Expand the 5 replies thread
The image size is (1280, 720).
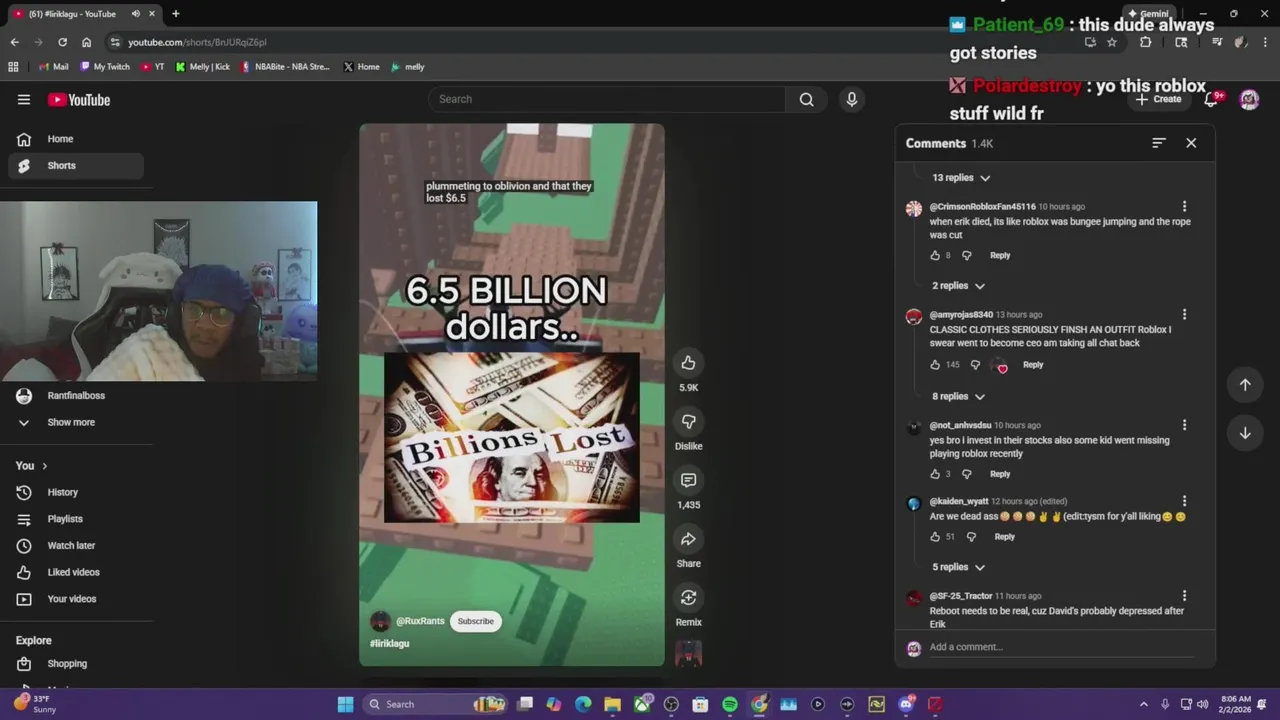click(x=959, y=567)
